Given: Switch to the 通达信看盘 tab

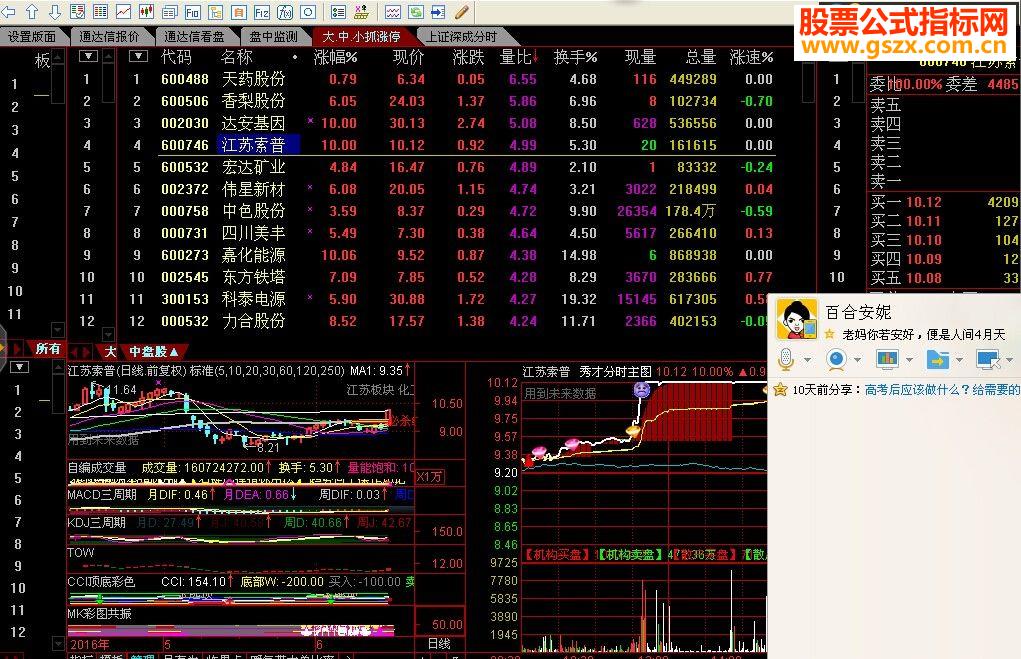Looking at the screenshot, I should tap(193, 36).
